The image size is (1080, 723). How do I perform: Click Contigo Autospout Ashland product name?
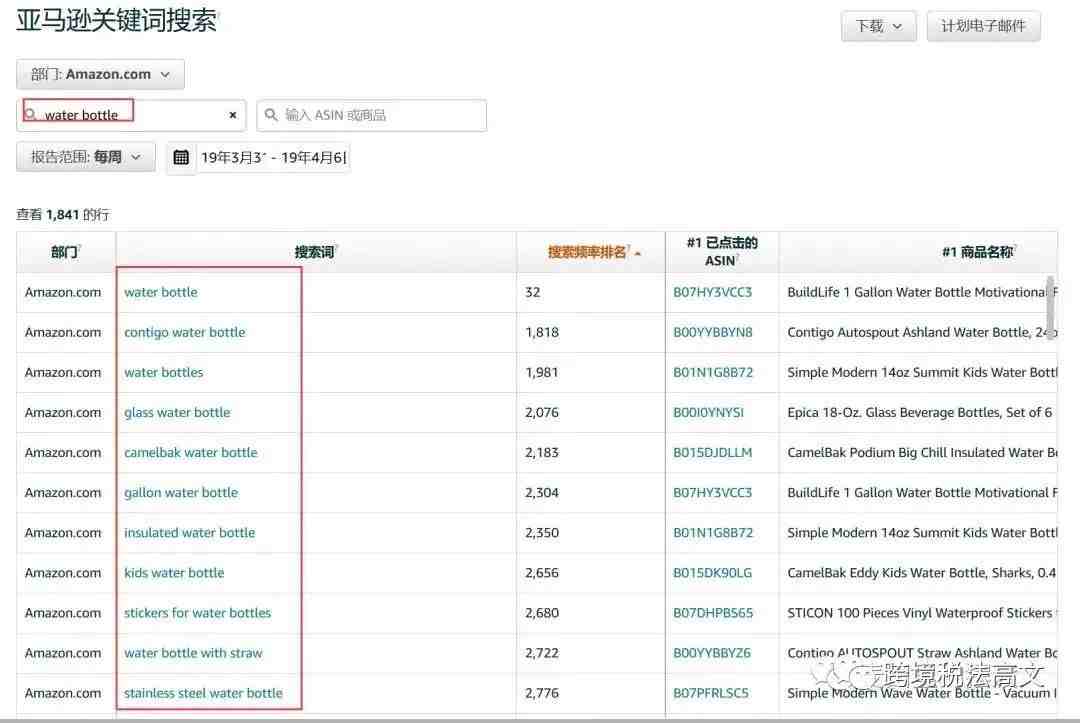(x=922, y=332)
